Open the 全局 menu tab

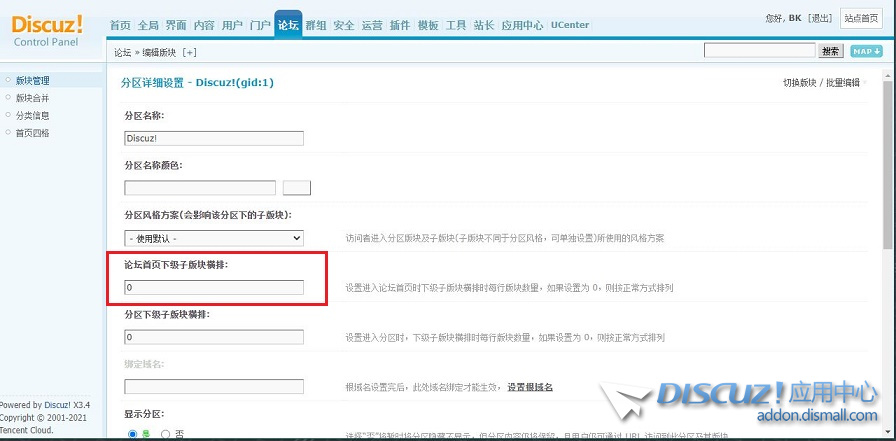pos(148,25)
